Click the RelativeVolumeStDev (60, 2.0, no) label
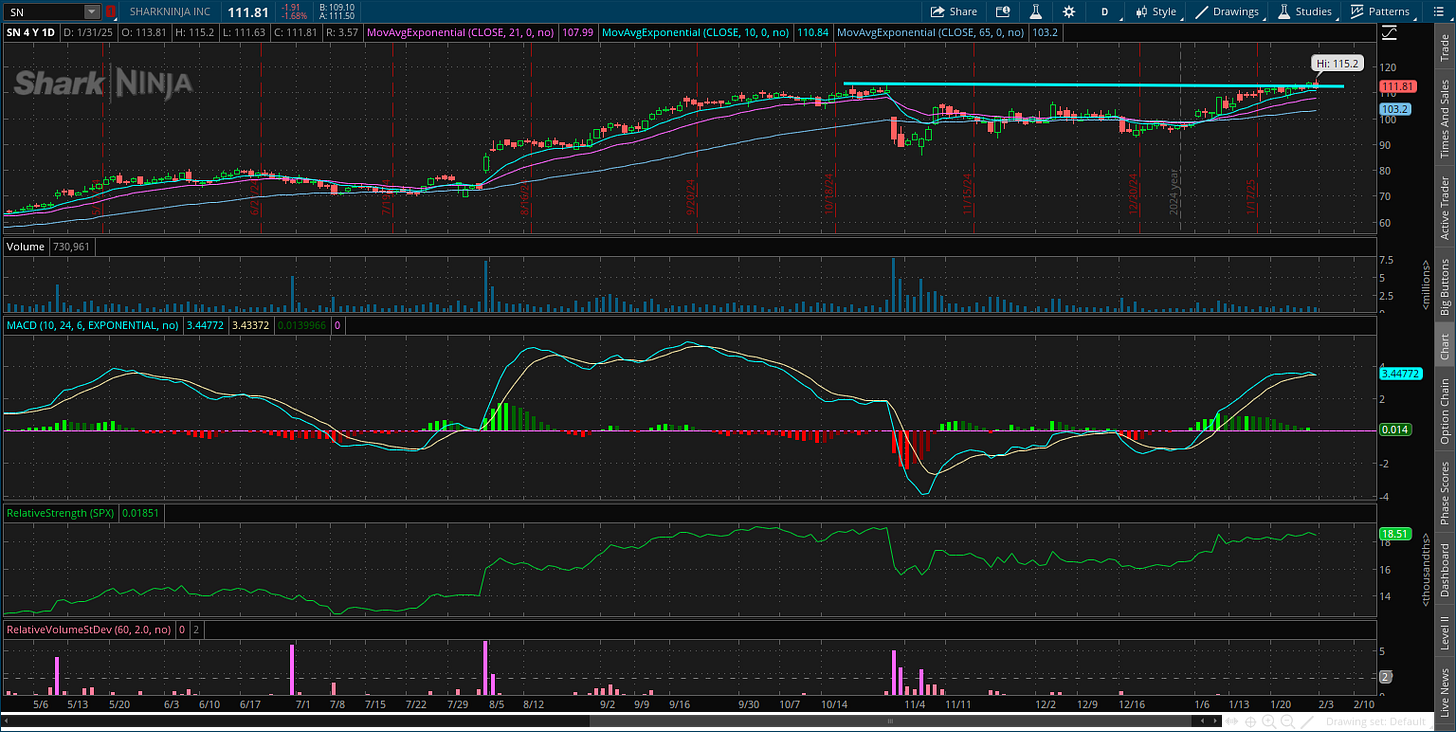 87,630
